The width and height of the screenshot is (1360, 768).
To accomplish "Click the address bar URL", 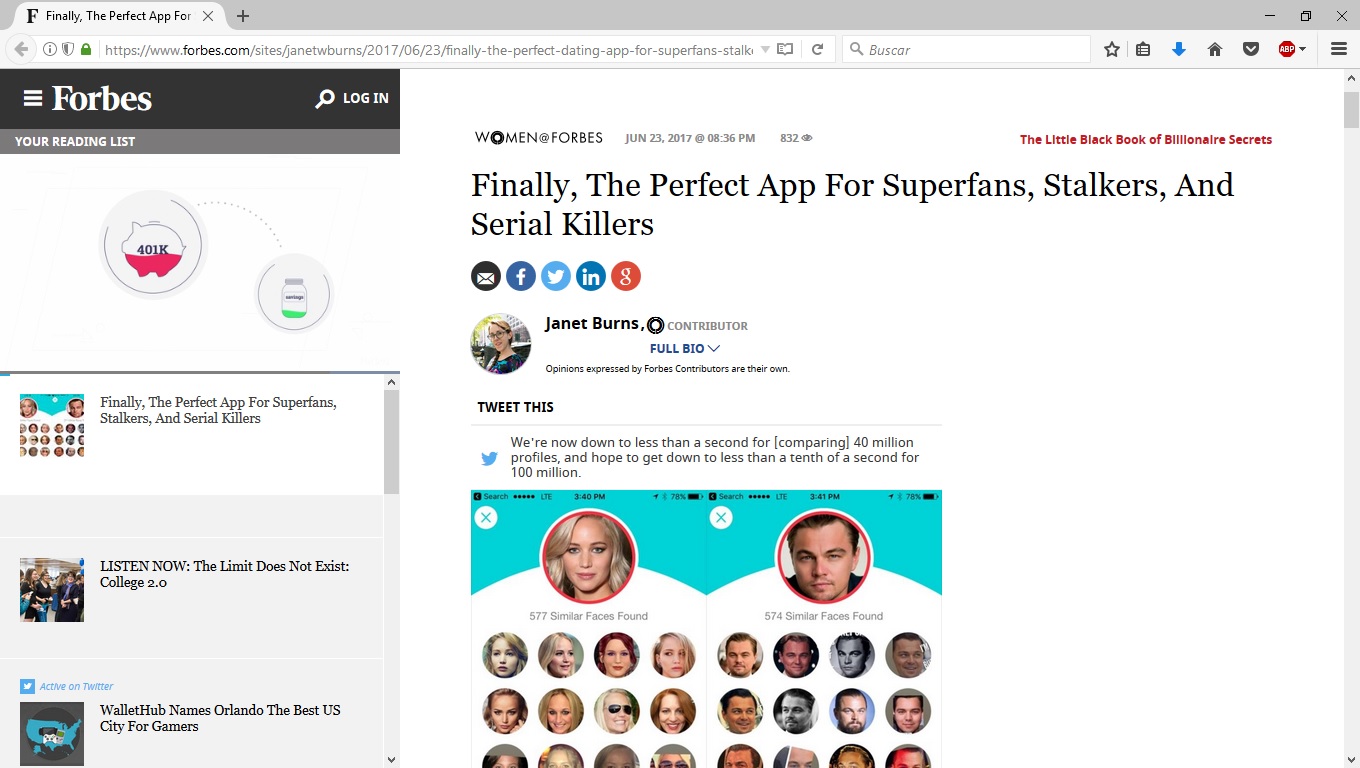I will tap(428, 49).
